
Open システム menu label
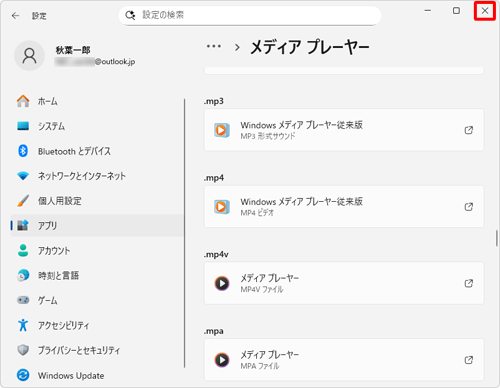point(51,126)
